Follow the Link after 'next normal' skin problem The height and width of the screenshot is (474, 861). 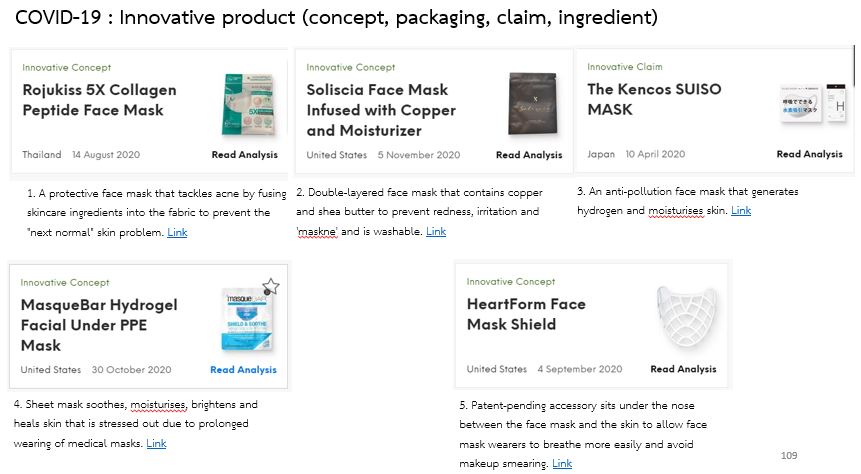pos(177,232)
